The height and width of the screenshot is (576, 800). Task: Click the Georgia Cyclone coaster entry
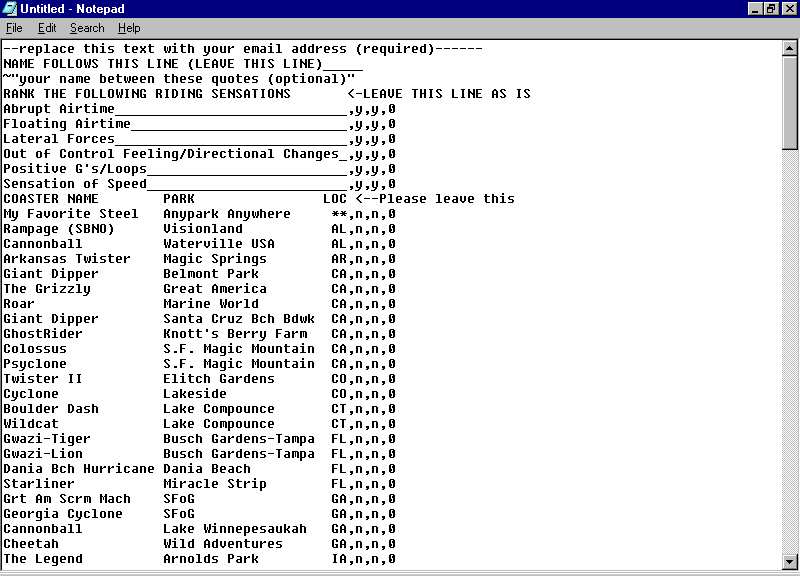tap(62, 514)
